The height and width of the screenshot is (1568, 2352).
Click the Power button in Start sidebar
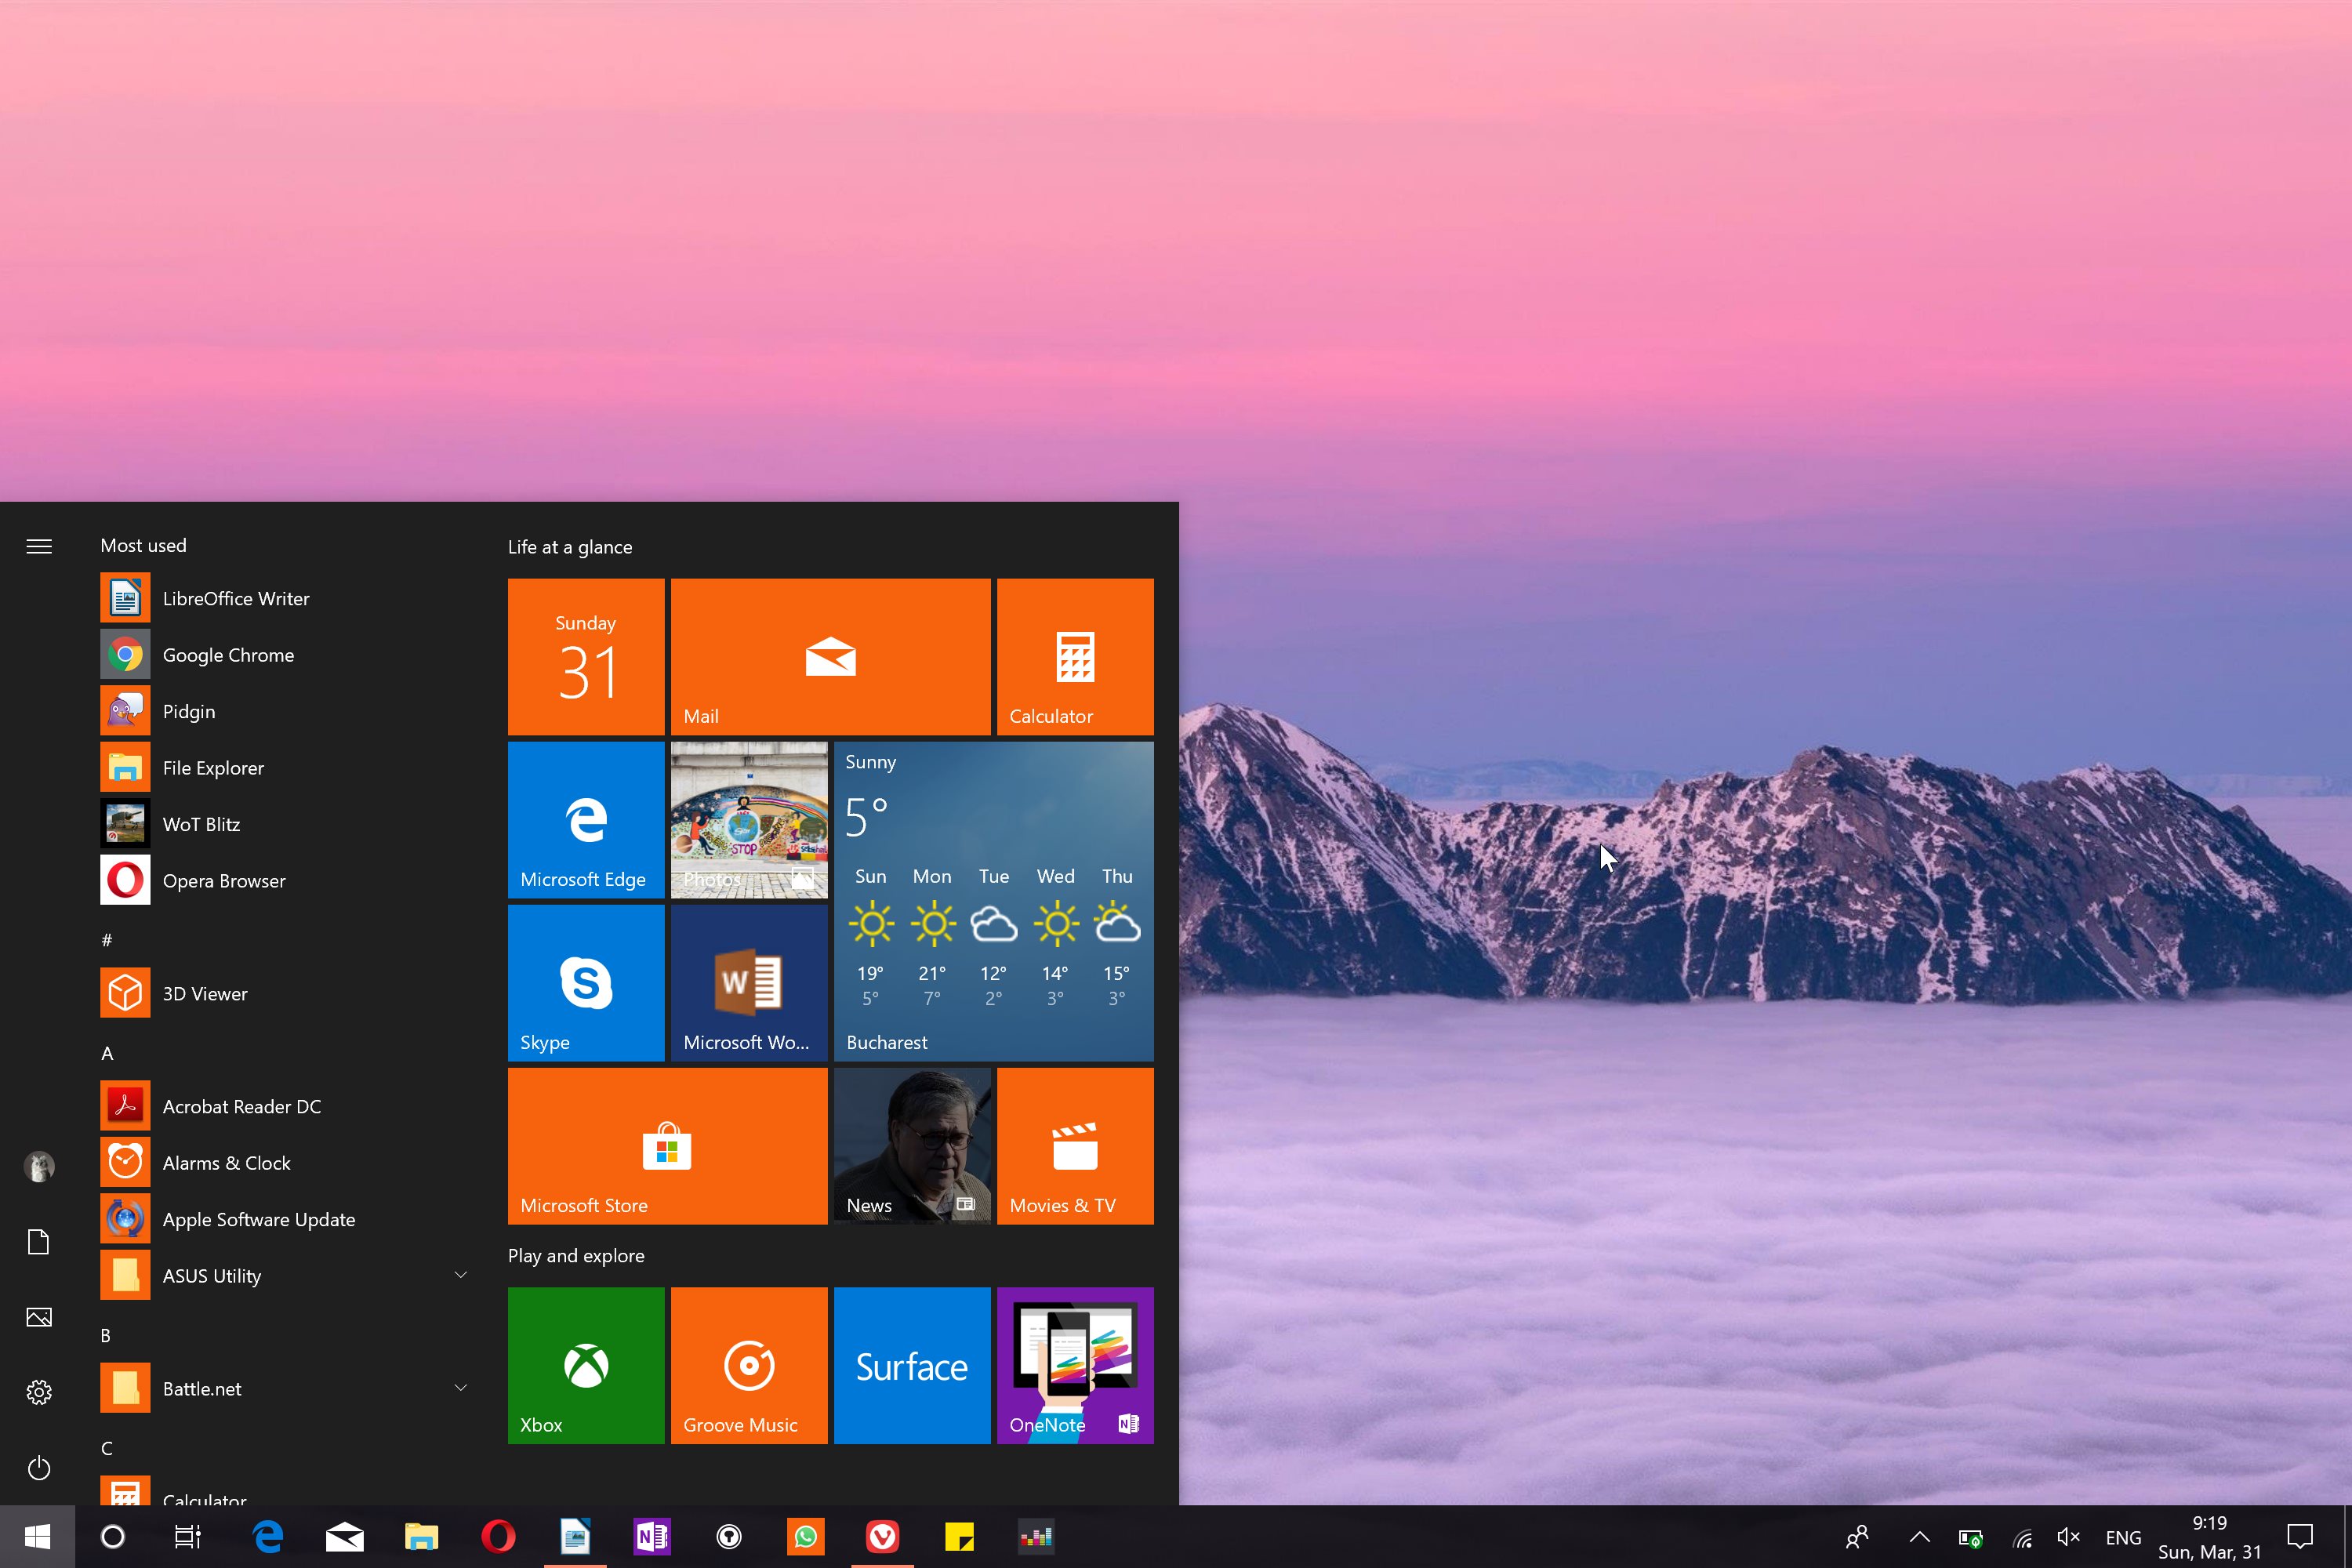coord(39,1468)
